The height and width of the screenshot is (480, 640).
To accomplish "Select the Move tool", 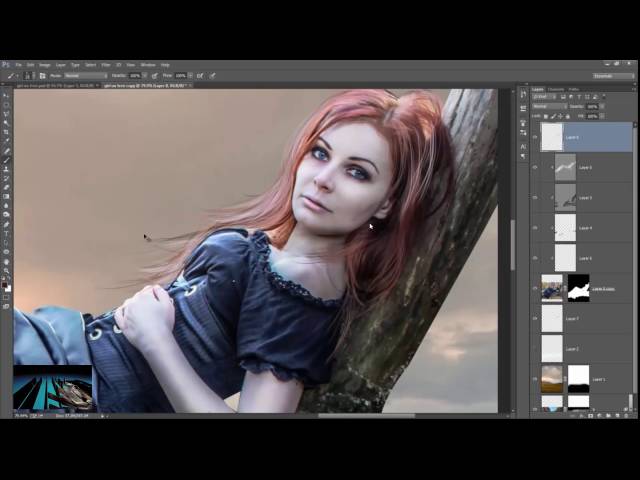I will pyautogui.click(x=6, y=95).
